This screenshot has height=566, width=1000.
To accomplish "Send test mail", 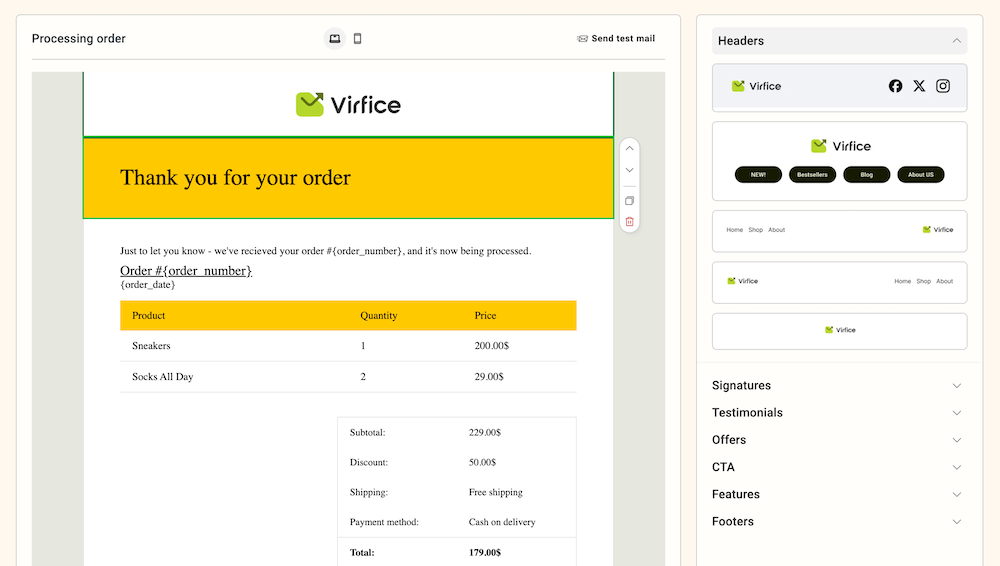I will (616, 38).
